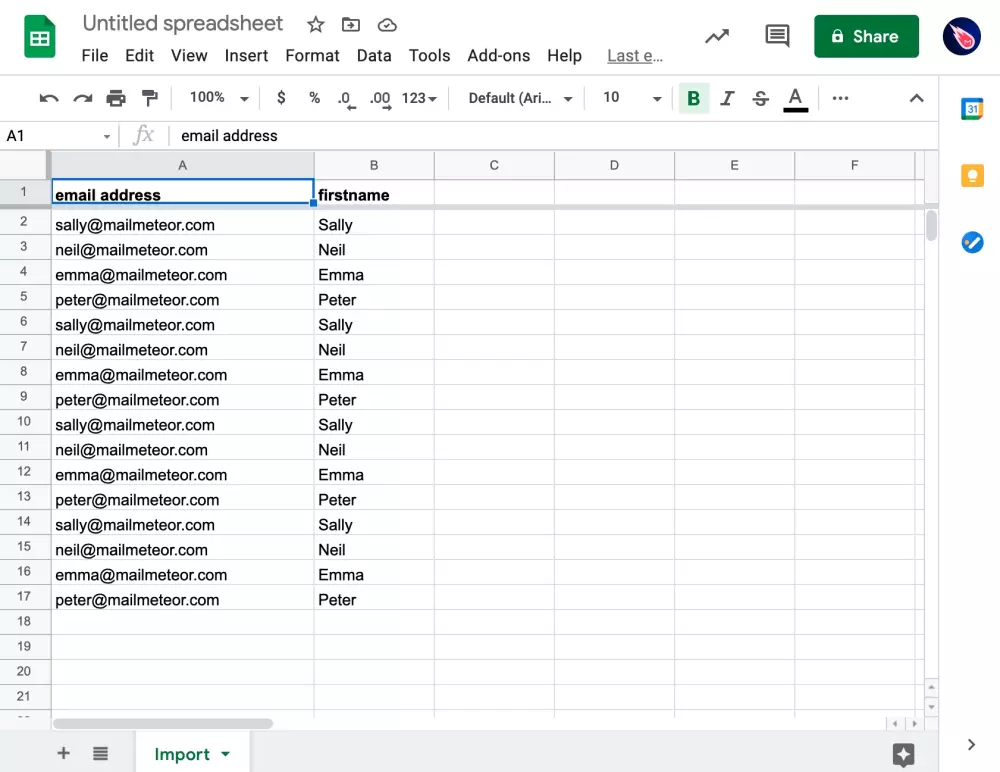Select the paint format roller tool
Image resolution: width=1000 pixels, height=772 pixels.
[x=150, y=98]
